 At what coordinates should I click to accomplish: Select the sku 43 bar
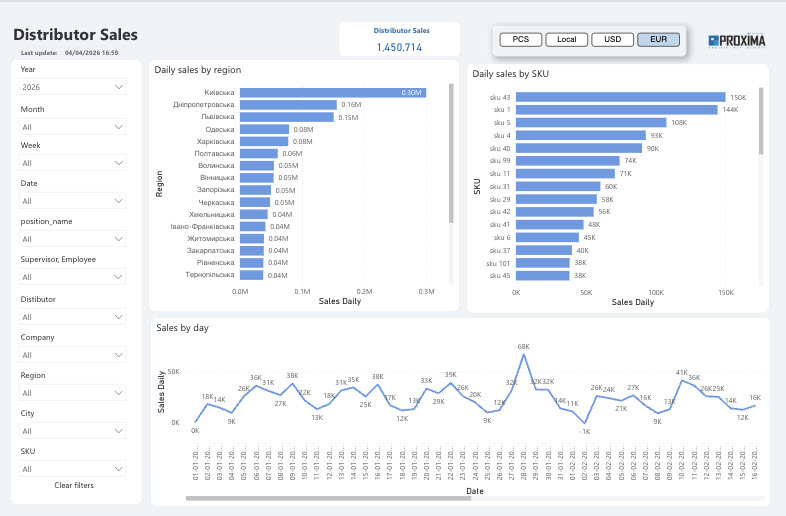(x=621, y=97)
